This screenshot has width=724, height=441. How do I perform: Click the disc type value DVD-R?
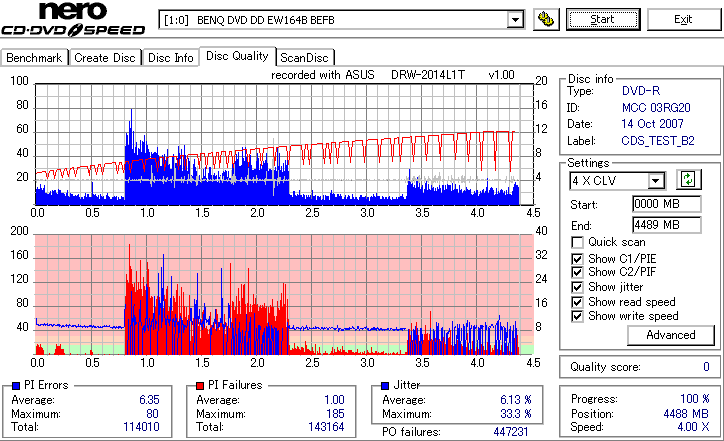coord(641,91)
